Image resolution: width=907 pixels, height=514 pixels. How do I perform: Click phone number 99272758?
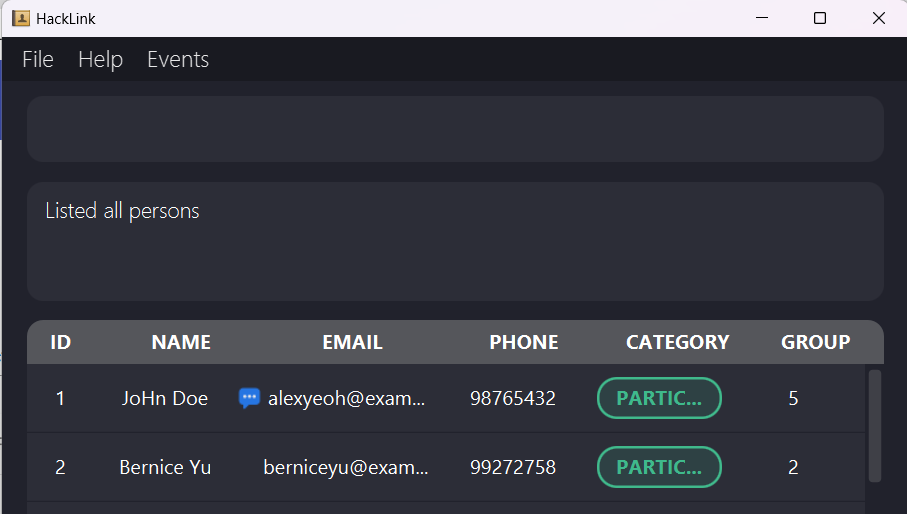(513, 467)
